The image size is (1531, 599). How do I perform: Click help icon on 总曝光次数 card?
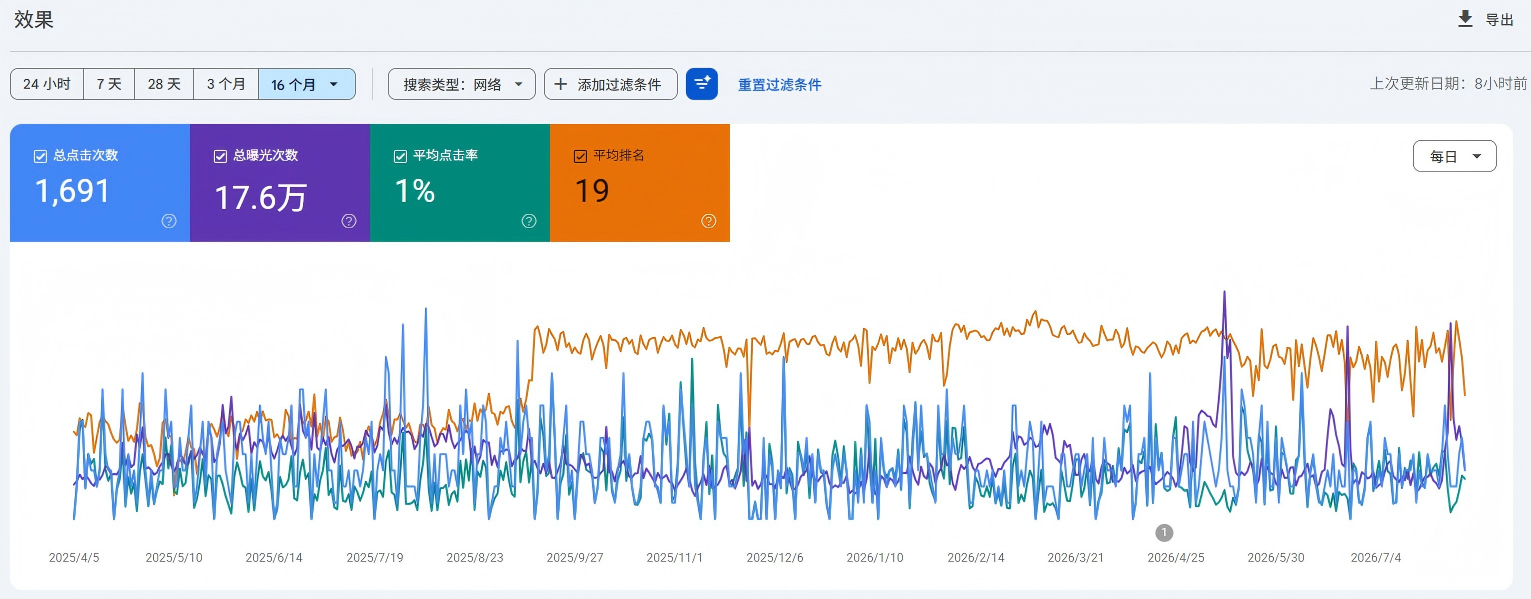pyautogui.click(x=349, y=221)
